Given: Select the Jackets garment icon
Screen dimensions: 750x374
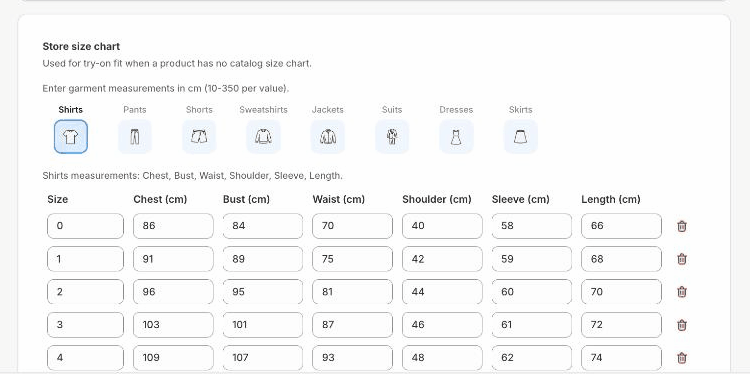Looking at the screenshot, I should pos(328,137).
